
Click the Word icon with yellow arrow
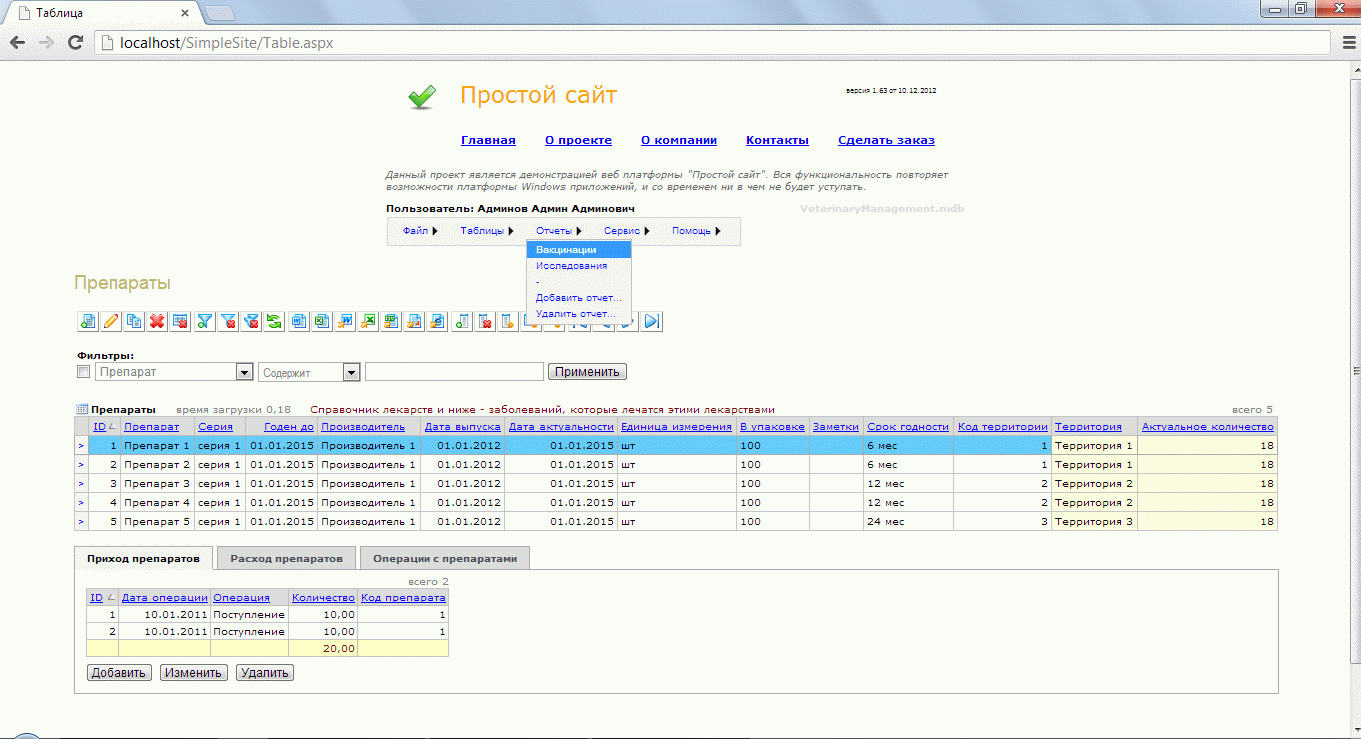(x=345, y=321)
